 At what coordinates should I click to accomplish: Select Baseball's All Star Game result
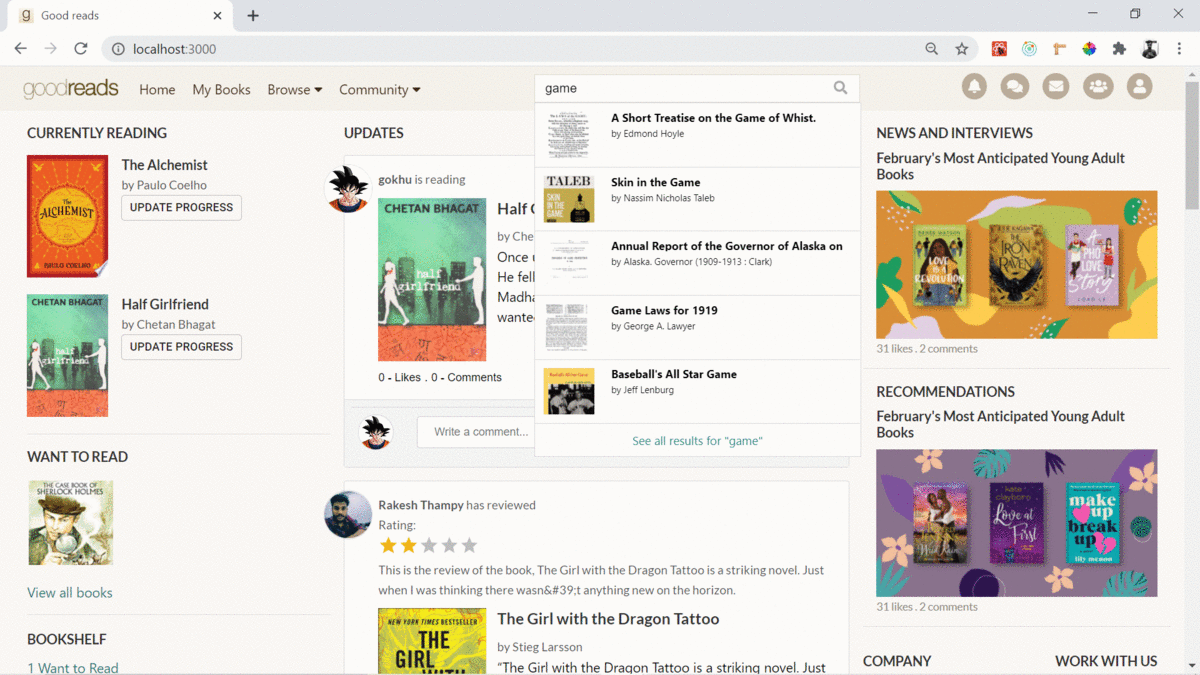[x=697, y=391]
